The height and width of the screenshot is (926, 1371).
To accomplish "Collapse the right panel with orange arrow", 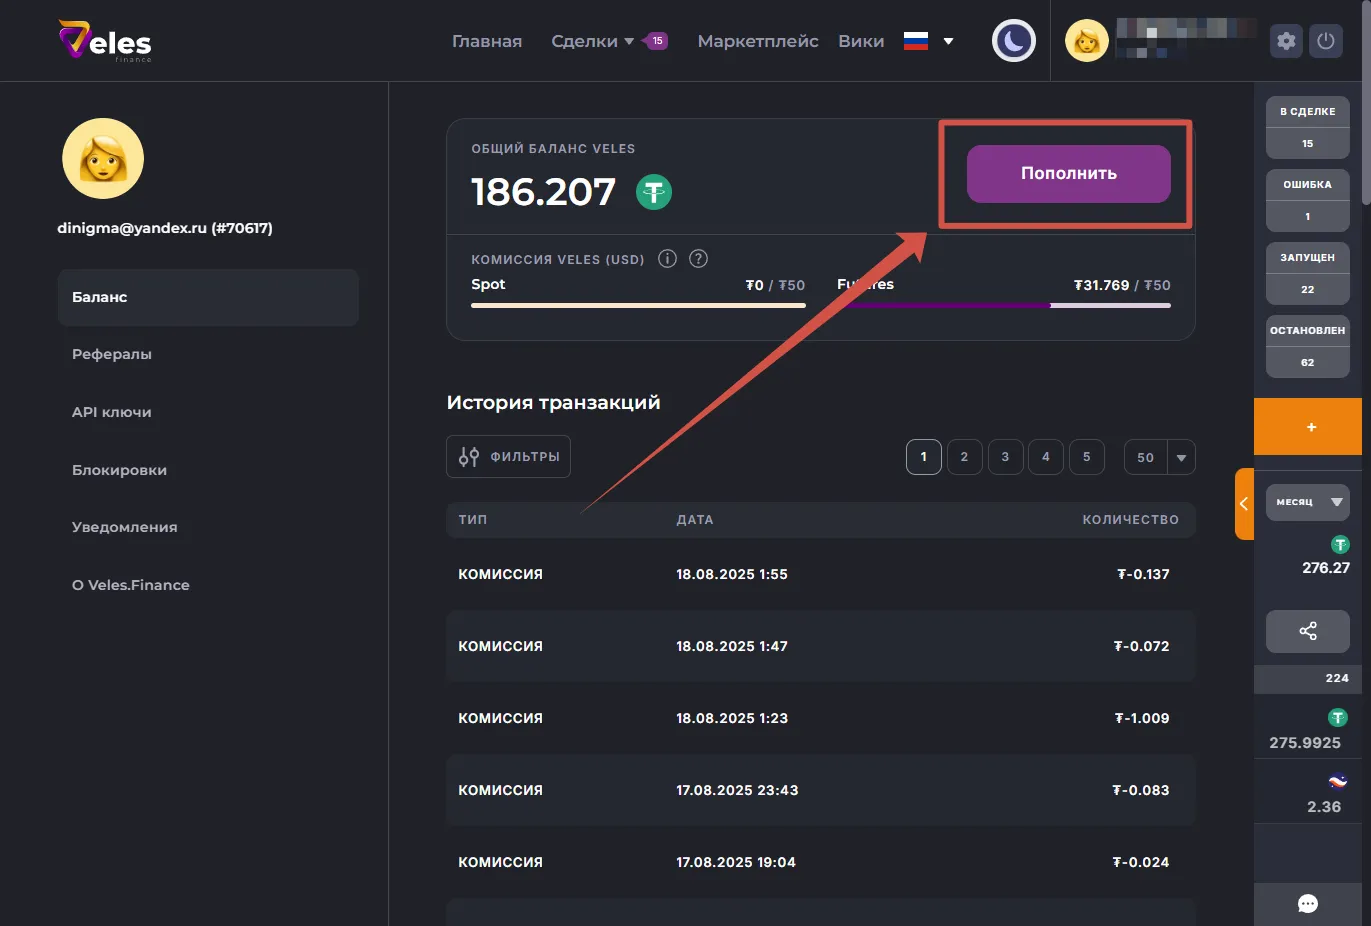I will pos(1244,504).
